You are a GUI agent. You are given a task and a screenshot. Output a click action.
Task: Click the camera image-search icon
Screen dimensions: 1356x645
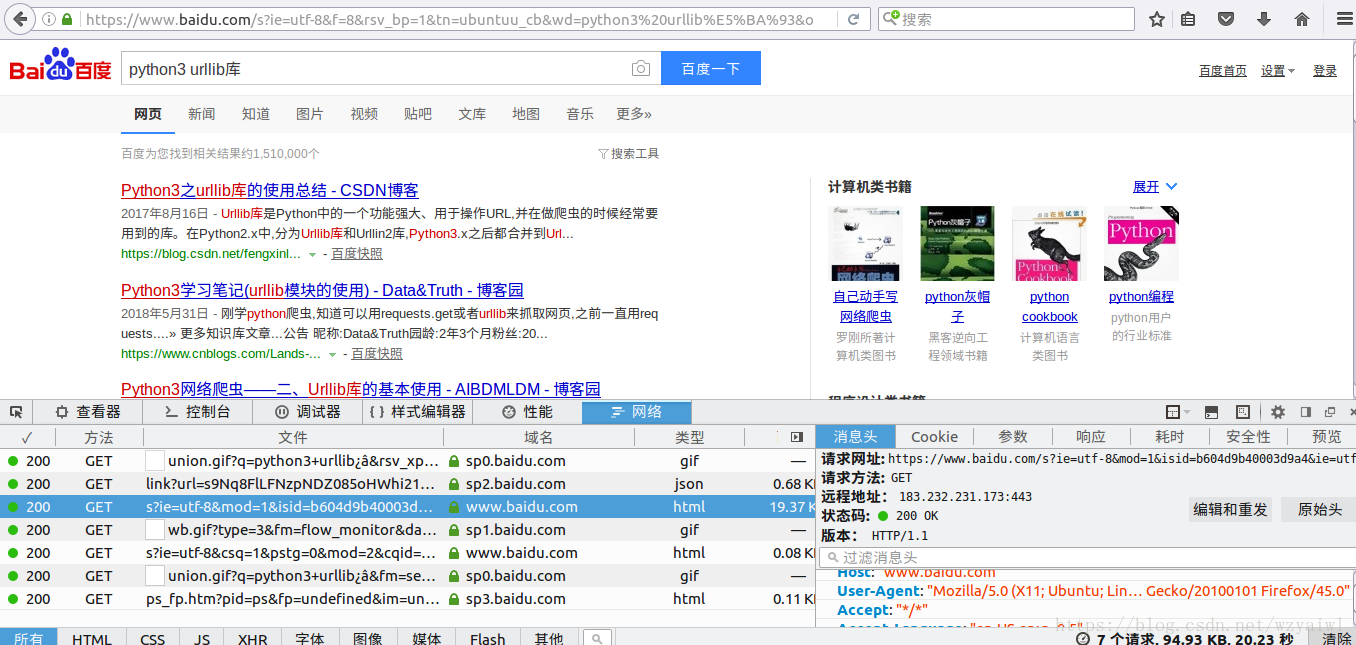(640, 68)
